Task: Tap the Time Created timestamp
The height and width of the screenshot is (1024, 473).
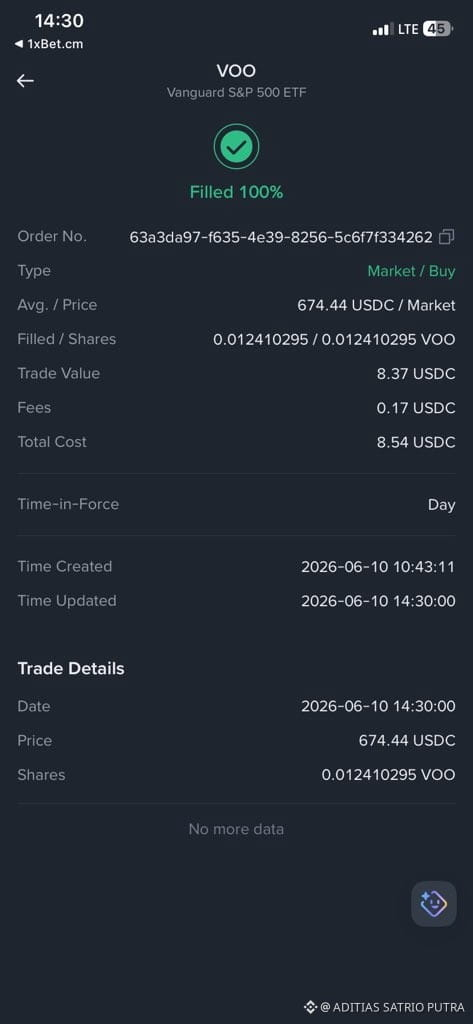Action: tap(378, 567)
